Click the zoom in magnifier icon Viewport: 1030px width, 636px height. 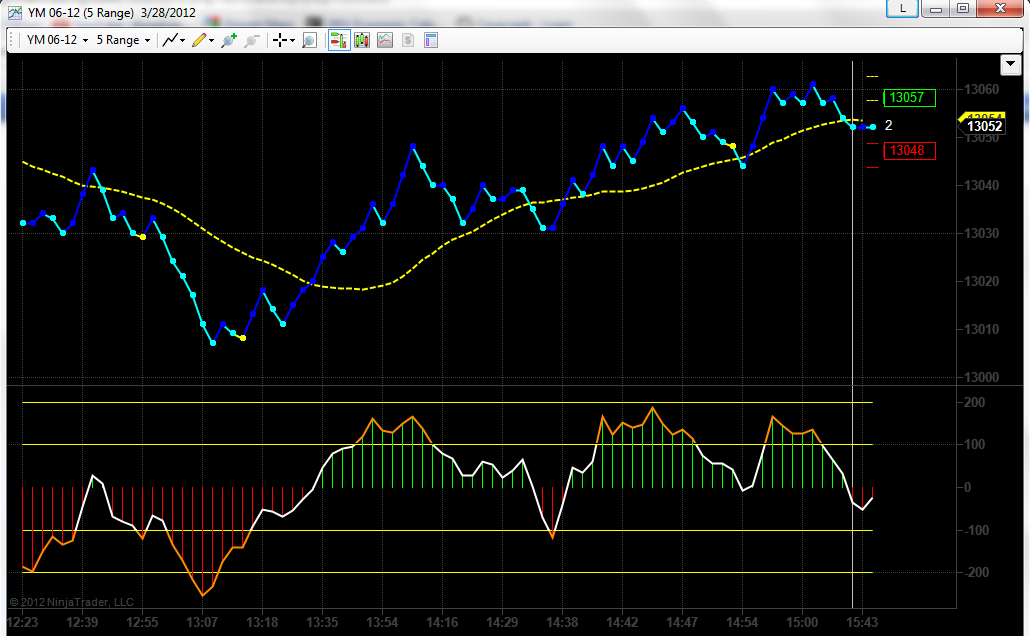229,40
